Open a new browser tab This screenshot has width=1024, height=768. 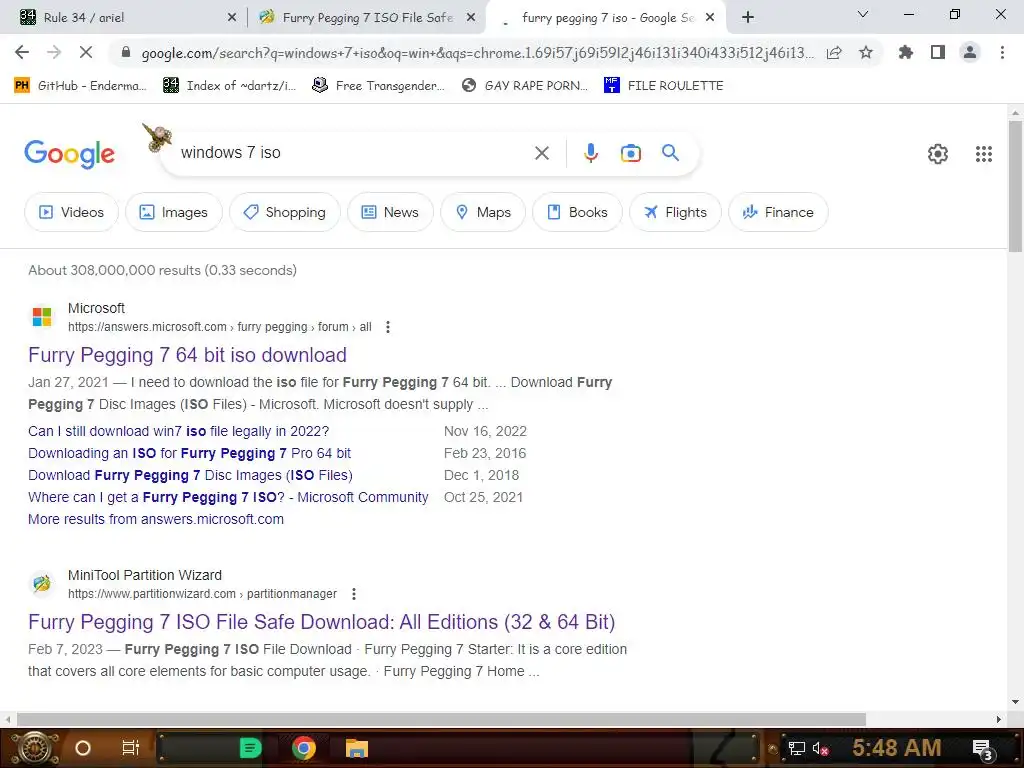tap(748, 18)
